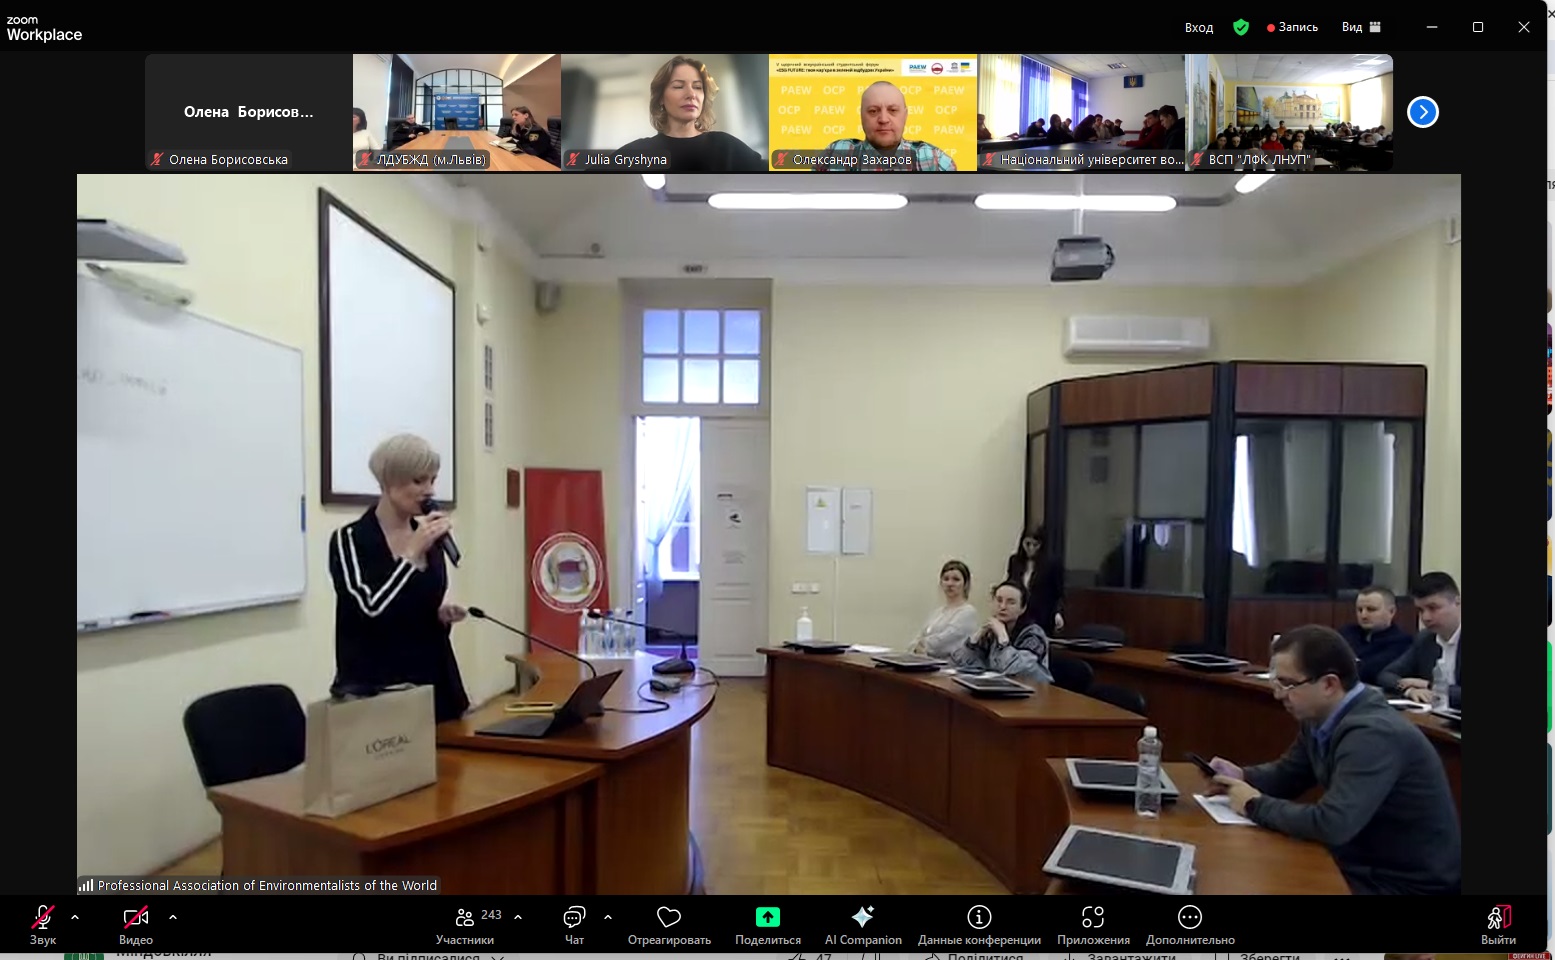Open AI Companion
This screenshot has height=960, width=1555.
click(862, 924)
